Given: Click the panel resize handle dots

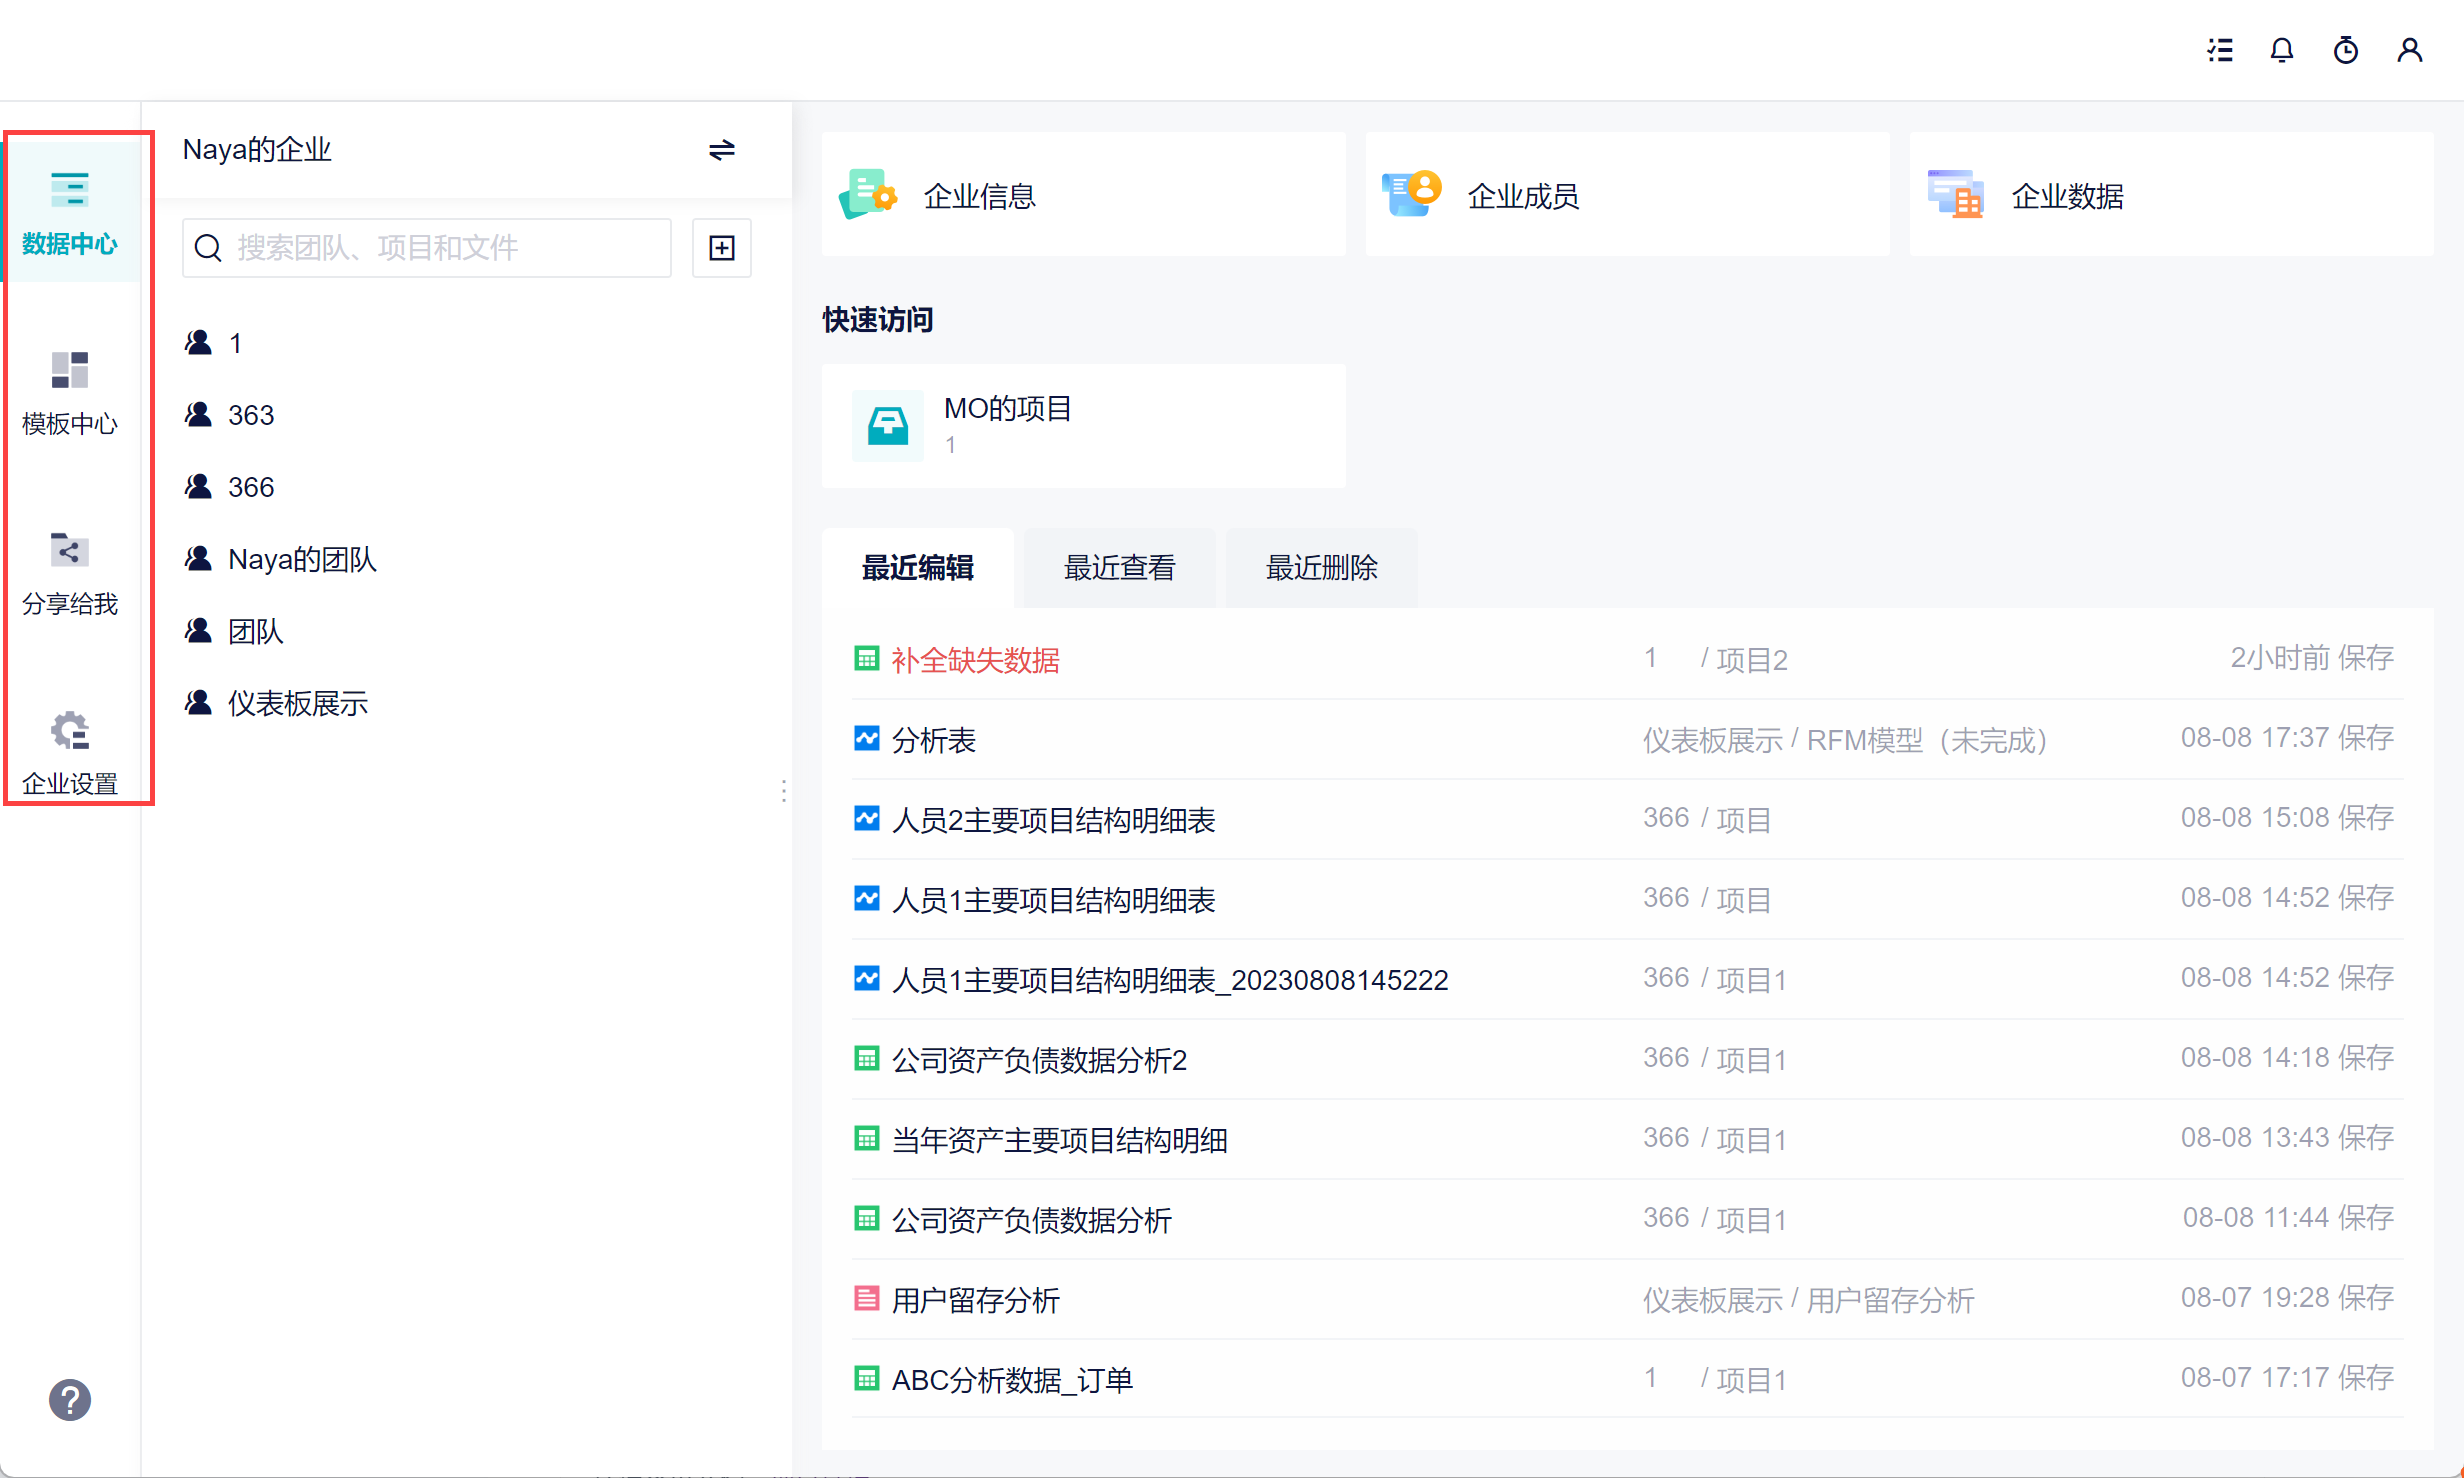Looking at the screenshot, I should [x=783, y=791].
